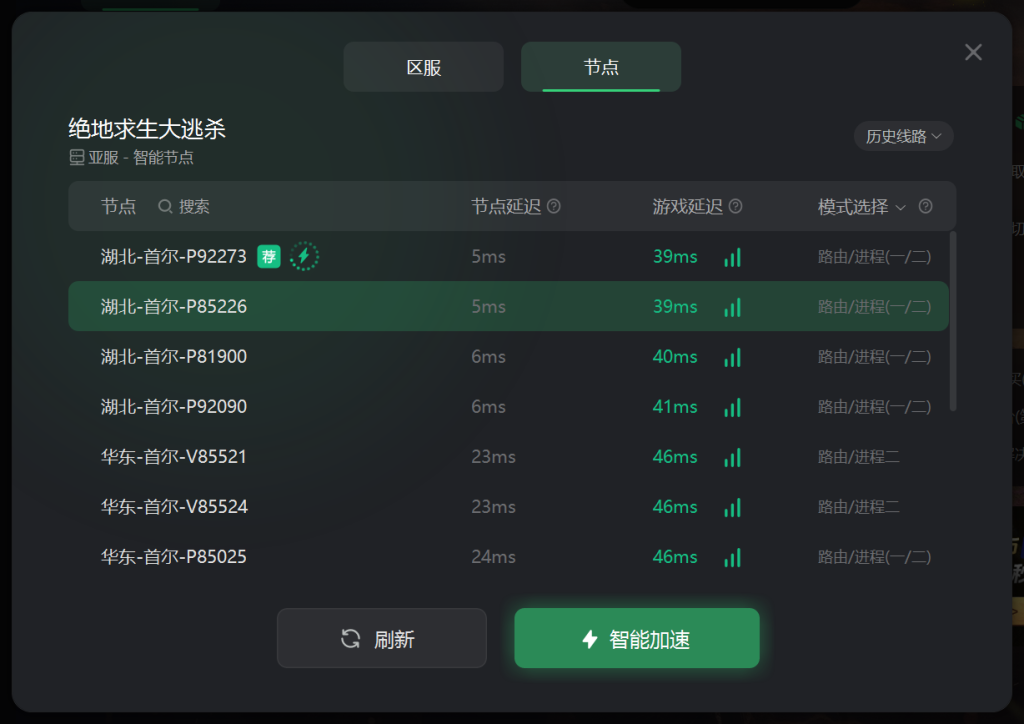Click the help icon next to 模式选择
The width and height of the screenshot is (1024, 724).
pyautogui.click(x=925, y=207)
